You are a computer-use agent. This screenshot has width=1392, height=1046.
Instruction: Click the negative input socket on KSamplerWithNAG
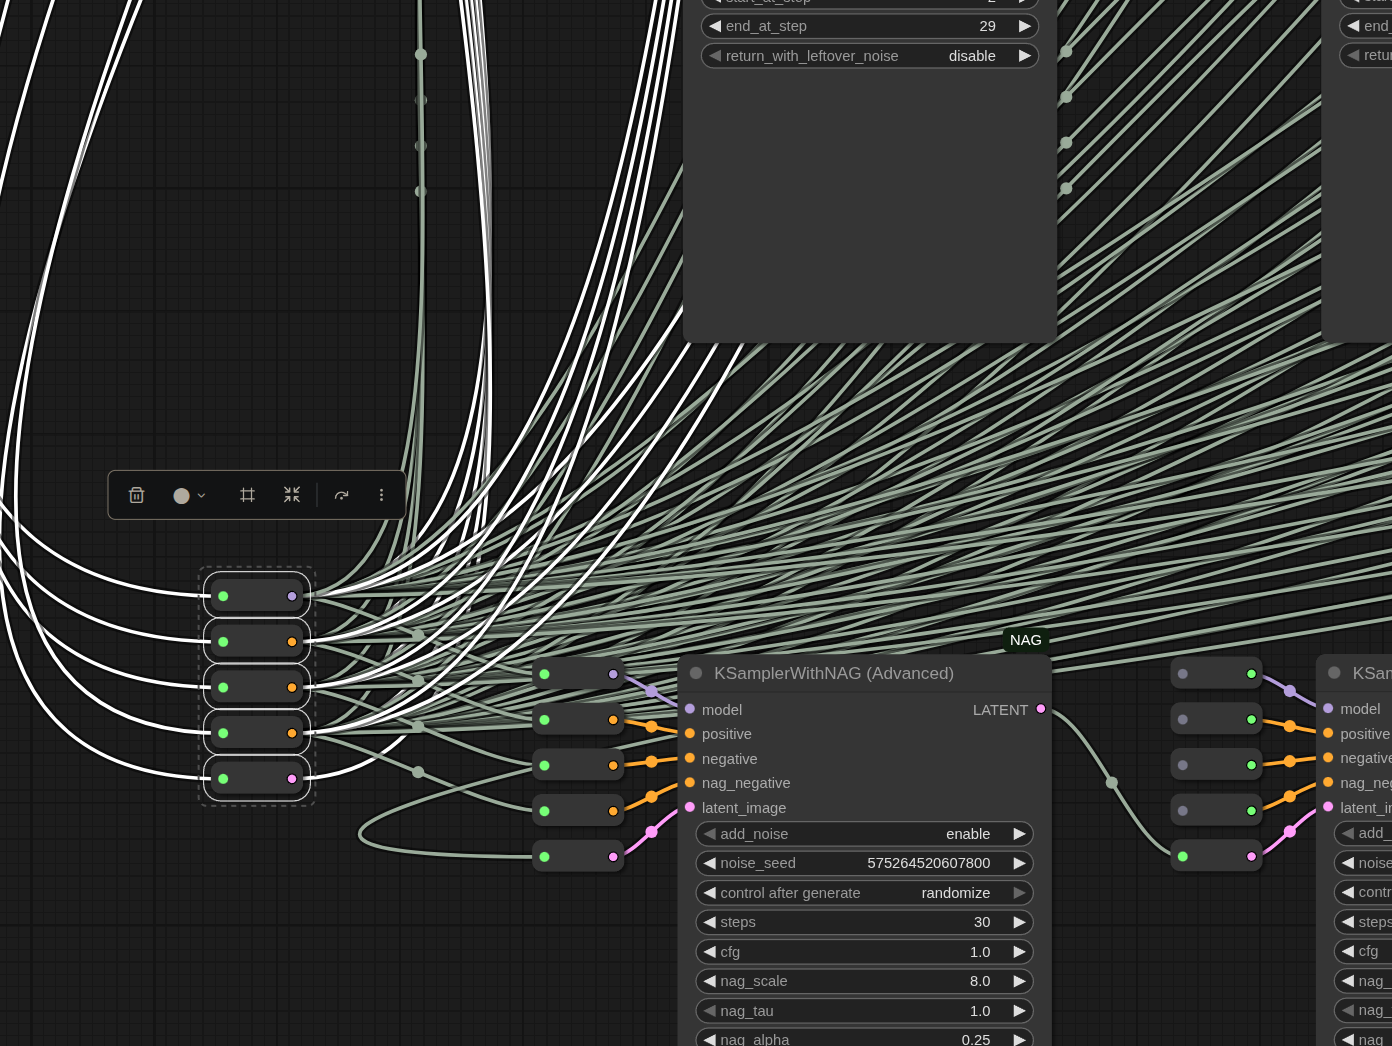click(x=690, y=758)
